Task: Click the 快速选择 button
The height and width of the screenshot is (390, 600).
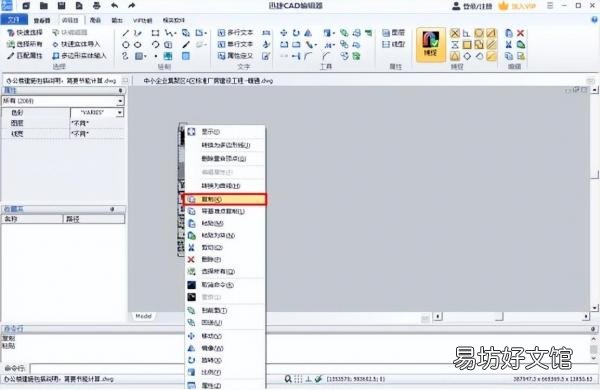Action: pyautogui.click(x=25, y=33)
